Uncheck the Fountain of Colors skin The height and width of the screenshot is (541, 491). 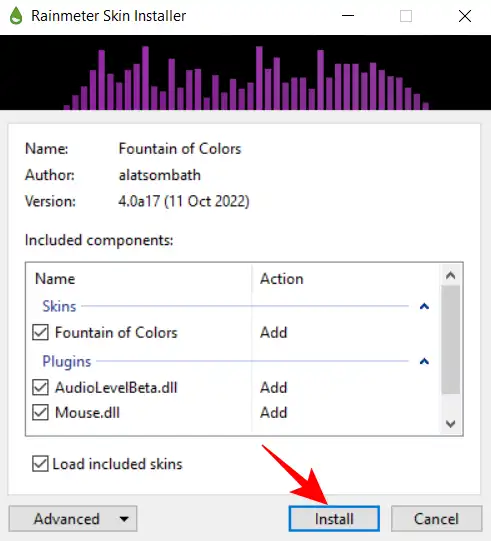40,333
